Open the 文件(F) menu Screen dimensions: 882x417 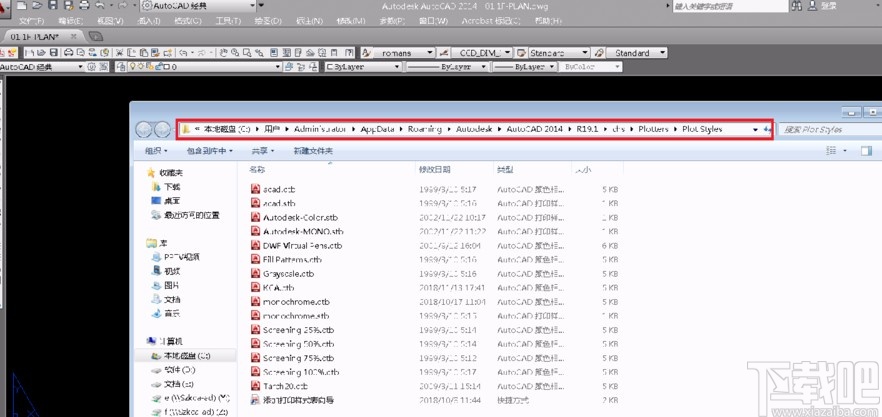tap(32, 21)
